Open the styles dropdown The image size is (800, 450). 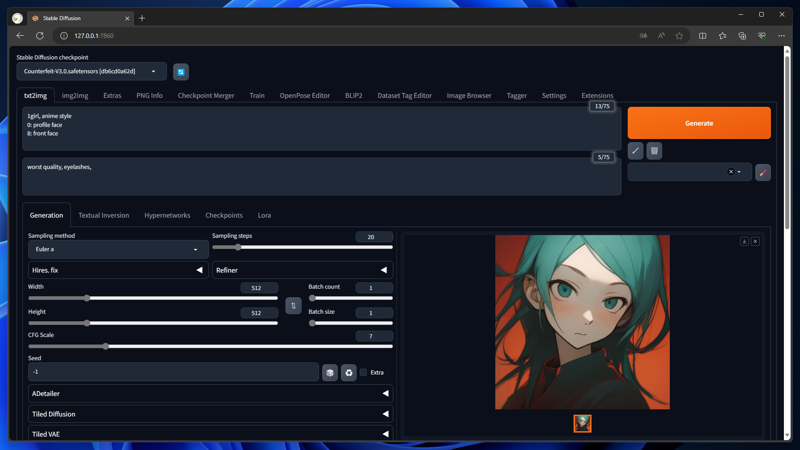click(x=690, y=172)
